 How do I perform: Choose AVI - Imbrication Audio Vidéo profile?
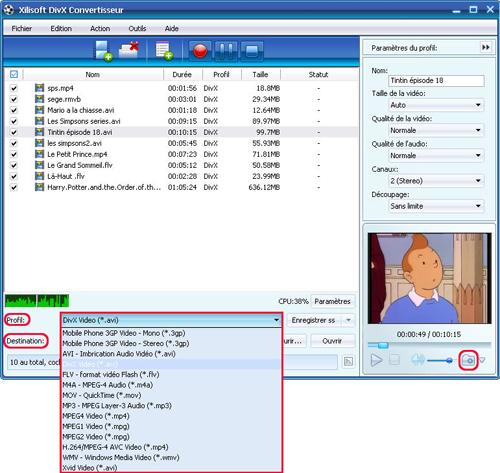[x=171, y=354]
